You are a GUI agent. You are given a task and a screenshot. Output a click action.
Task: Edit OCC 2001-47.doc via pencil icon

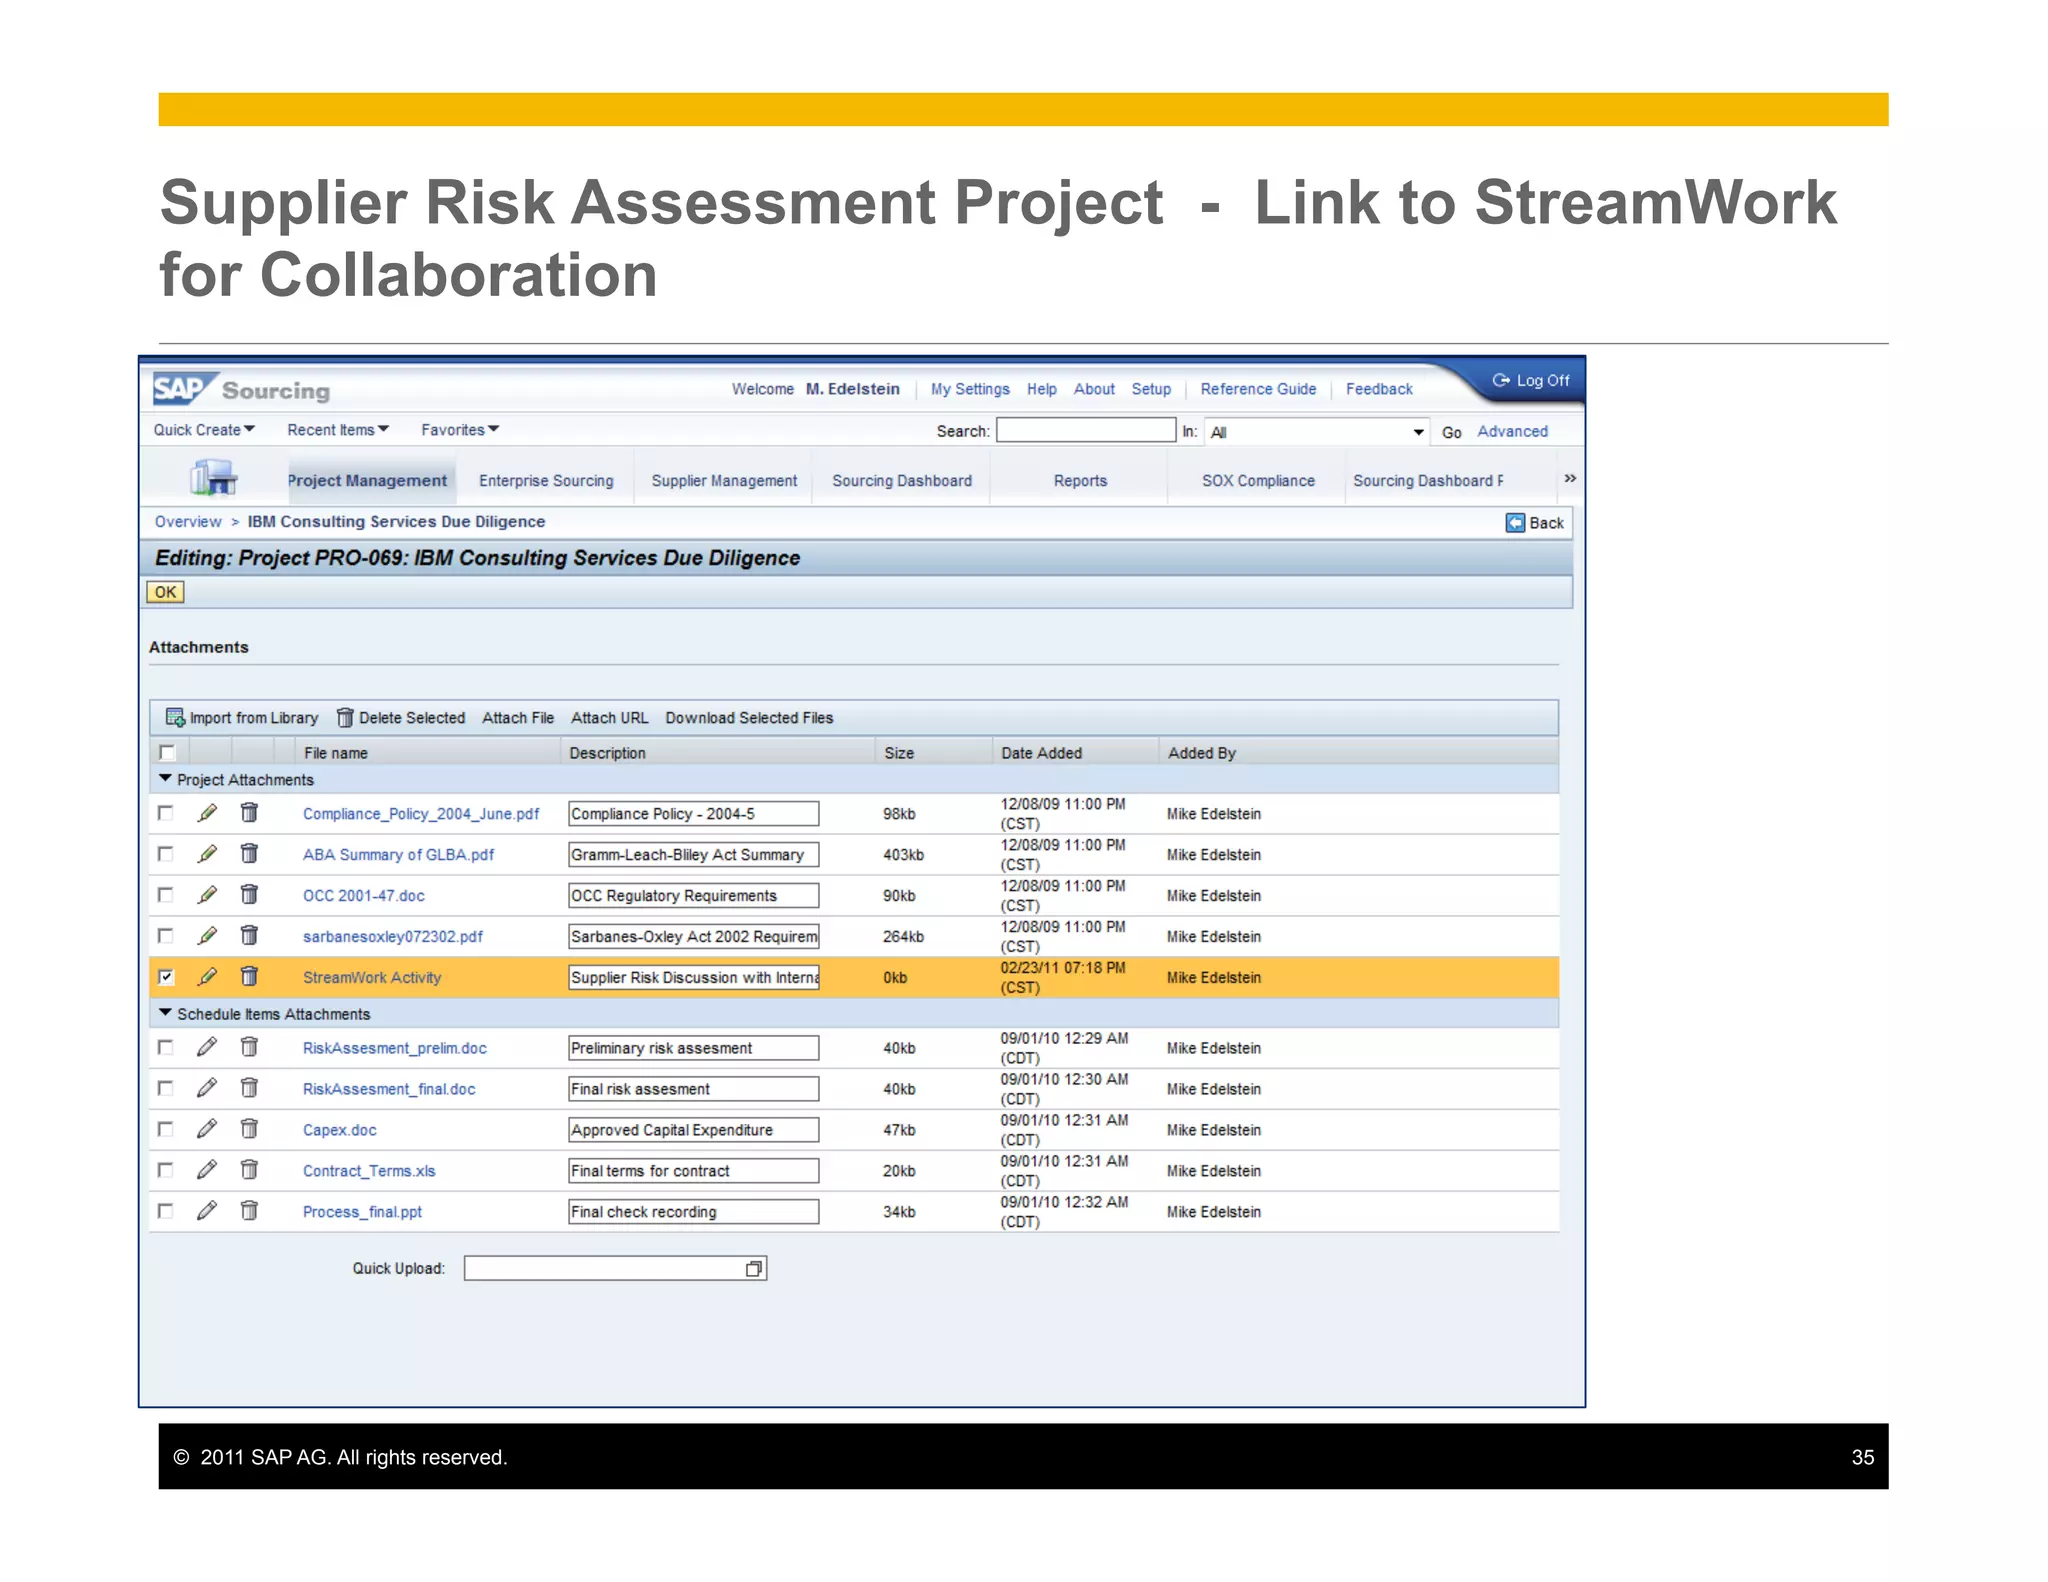pos(207,895)
